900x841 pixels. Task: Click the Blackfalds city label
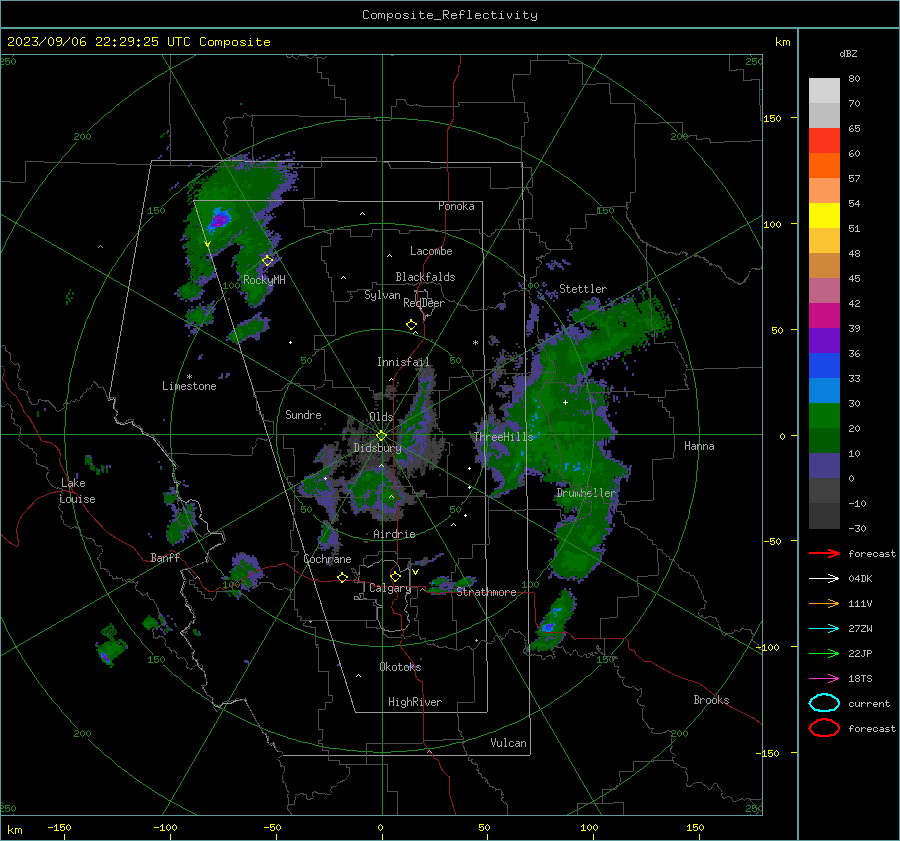coord(425,277)
